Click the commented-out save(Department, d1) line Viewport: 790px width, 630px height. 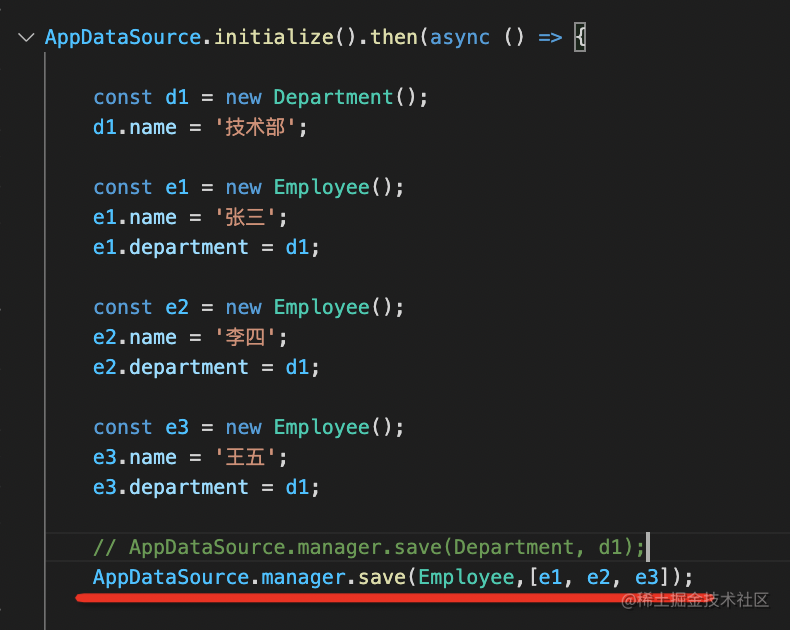369,547
